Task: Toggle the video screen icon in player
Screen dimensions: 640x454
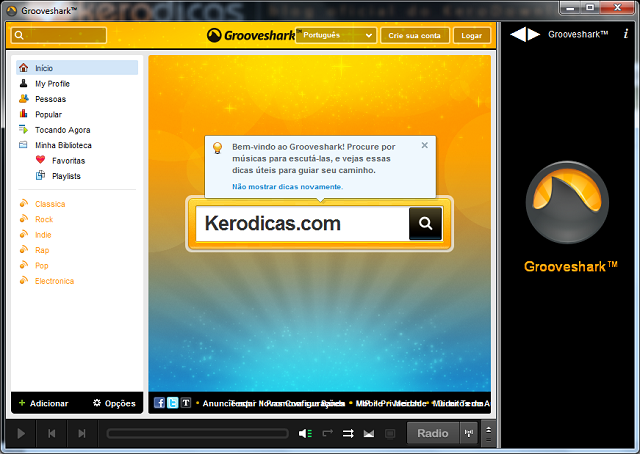Action: (x=390, y=434)
